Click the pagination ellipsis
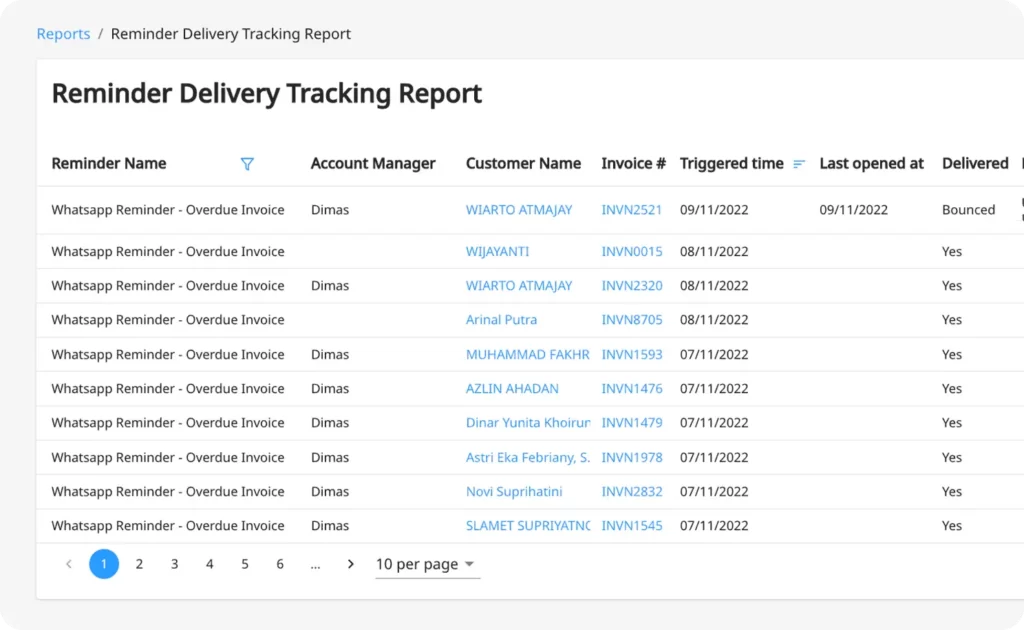This screenshot has width=1024, height=630. pos(315,564)
